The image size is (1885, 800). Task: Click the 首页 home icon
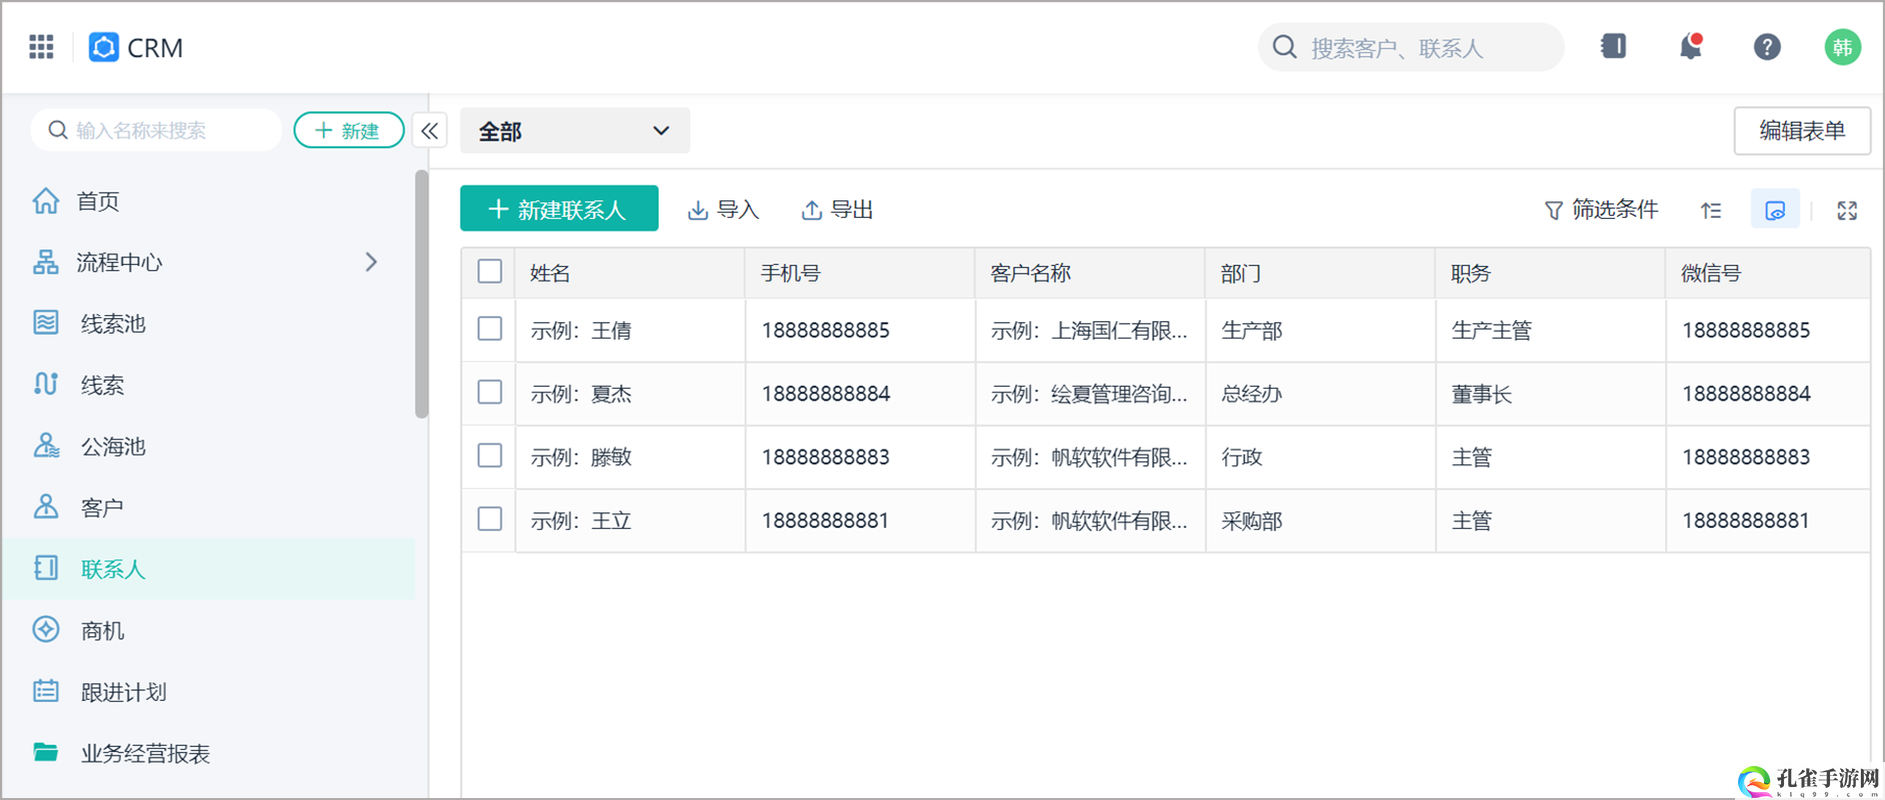point(46,201)
